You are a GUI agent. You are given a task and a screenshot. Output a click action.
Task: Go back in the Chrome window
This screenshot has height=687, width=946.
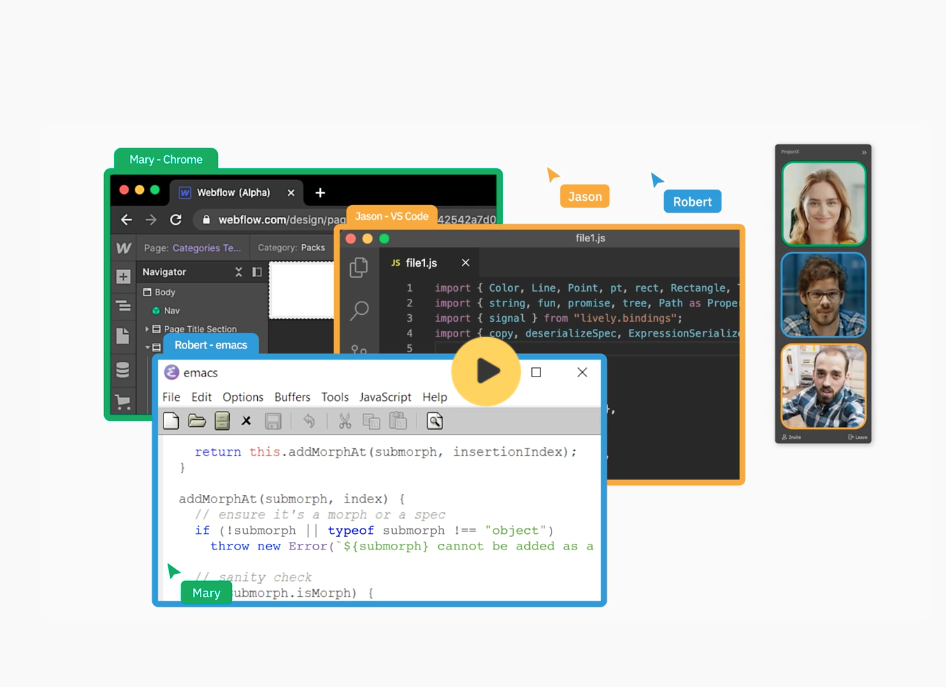point(126,220)
